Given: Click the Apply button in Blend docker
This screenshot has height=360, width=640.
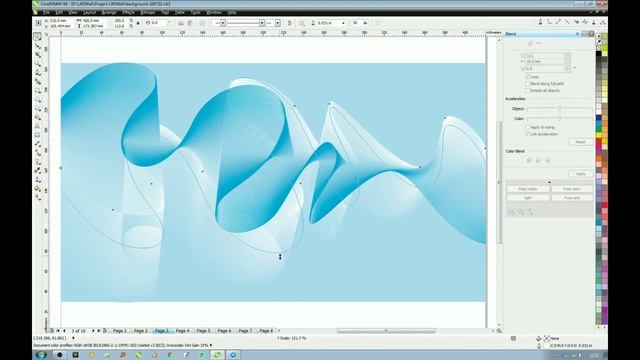Looking at the screenshot, I should tap(580, 174).
